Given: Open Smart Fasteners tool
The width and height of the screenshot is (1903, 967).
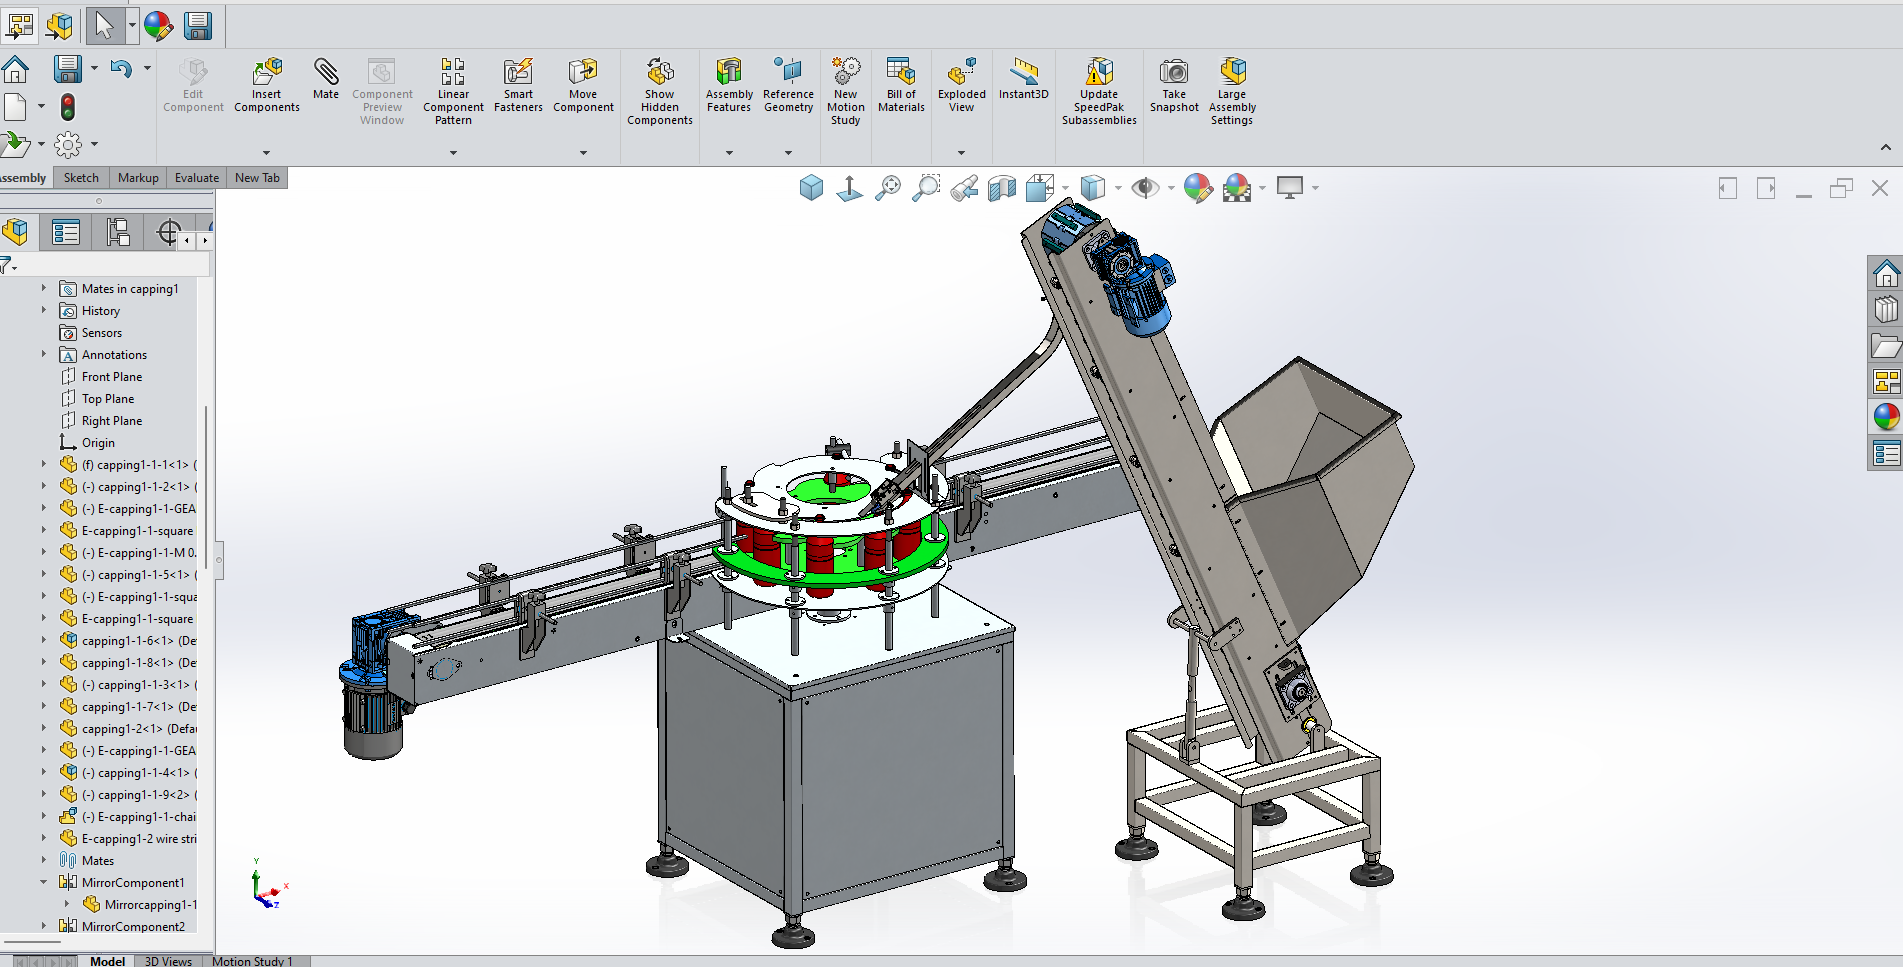Looking at the screenshot, I should [x=518, y=85].
